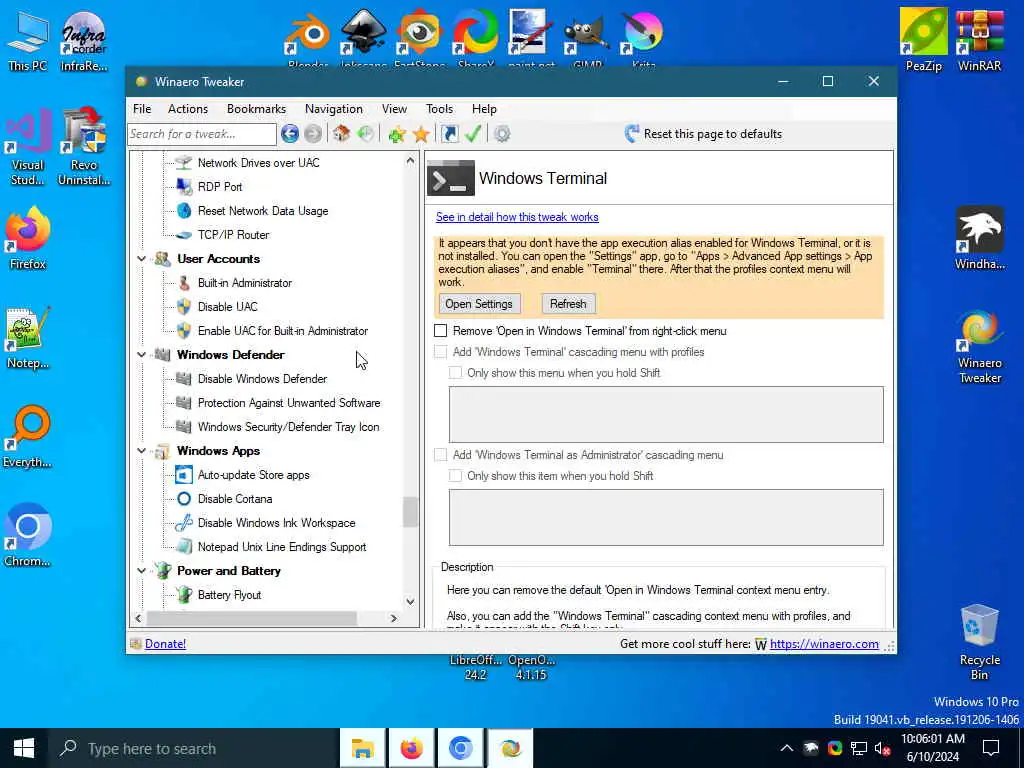Viewport: 1024px width, 768px height.
Task: Open bookmarks with the yellow star icon
Action: [x=421, y=134]
